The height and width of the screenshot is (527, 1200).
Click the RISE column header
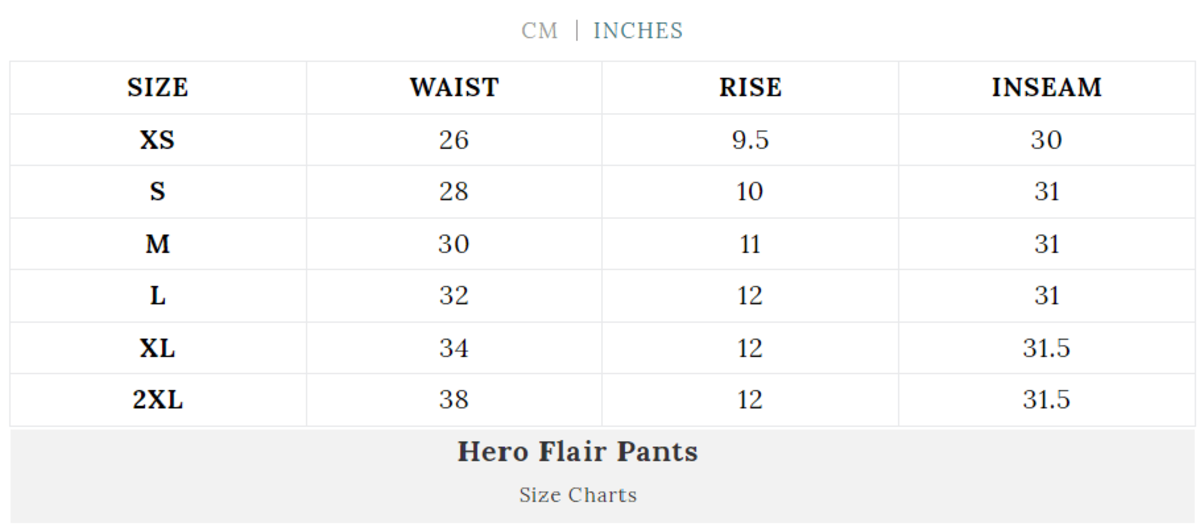point(750,88)
